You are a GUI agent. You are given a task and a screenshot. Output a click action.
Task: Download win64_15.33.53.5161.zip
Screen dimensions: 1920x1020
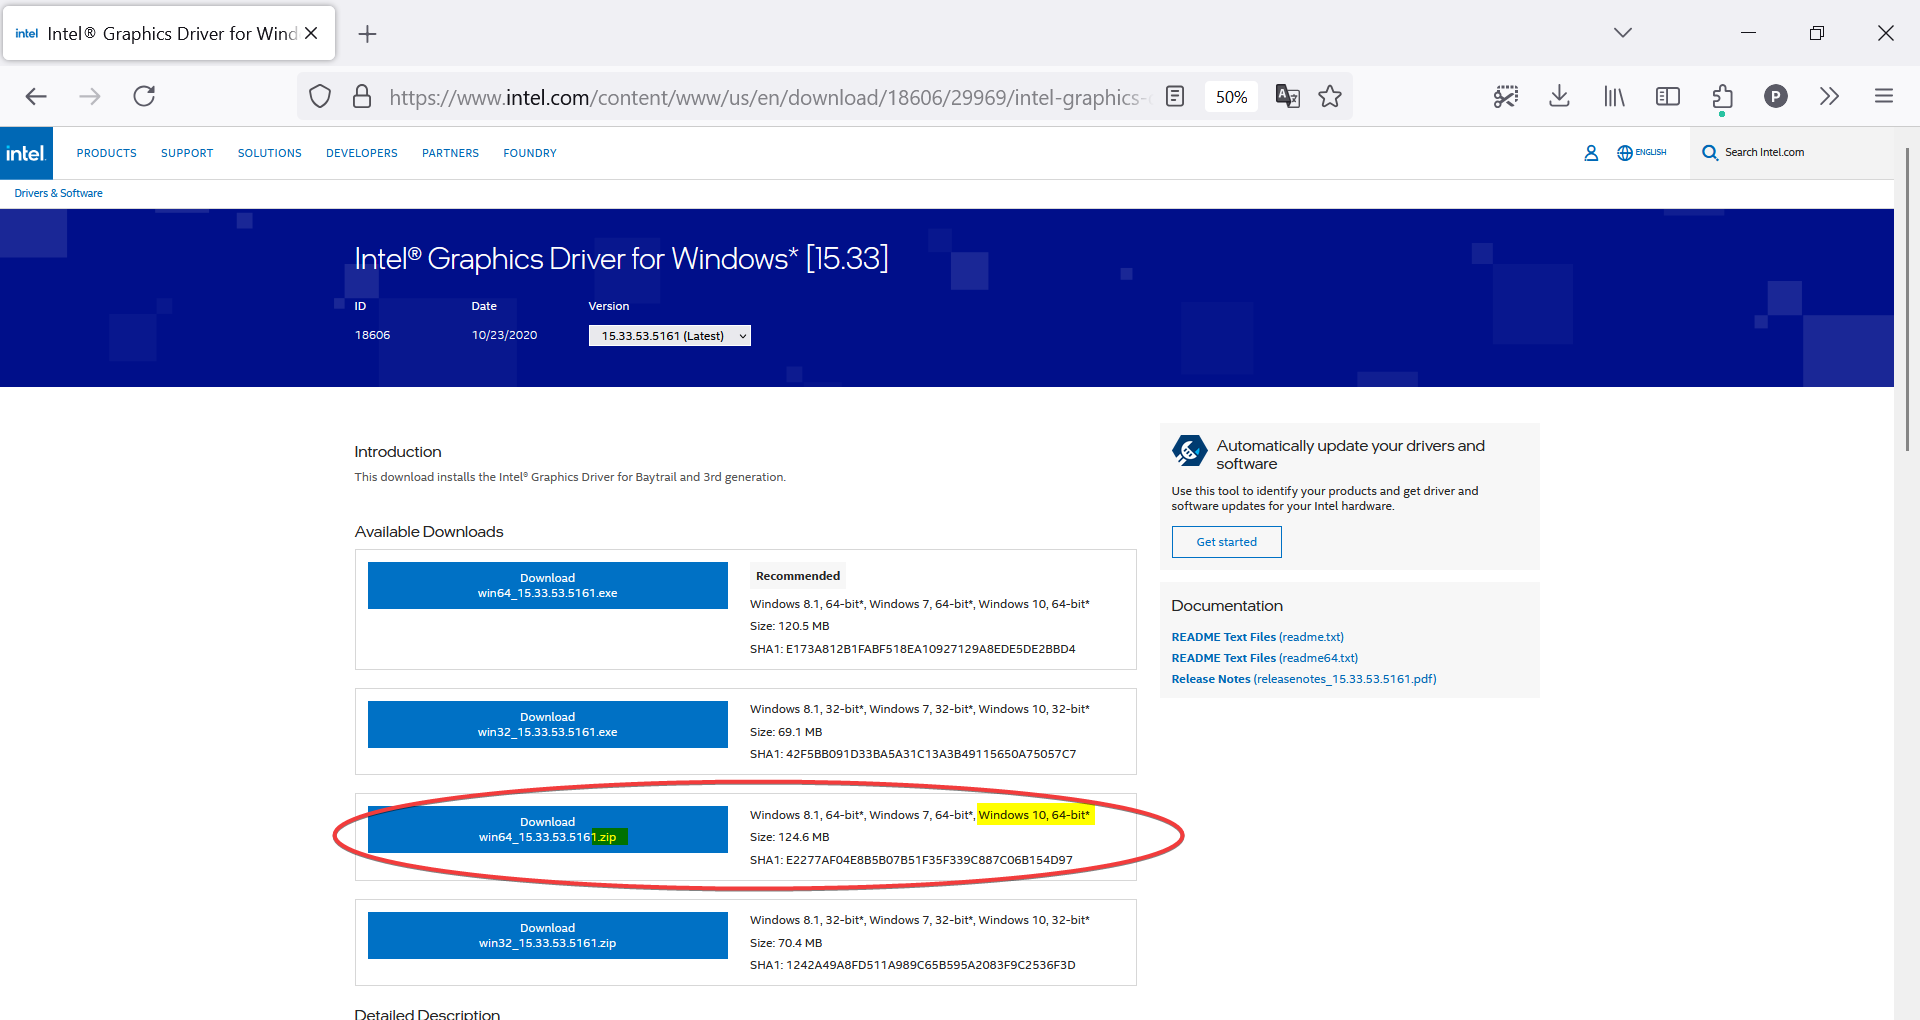[548, 829]
